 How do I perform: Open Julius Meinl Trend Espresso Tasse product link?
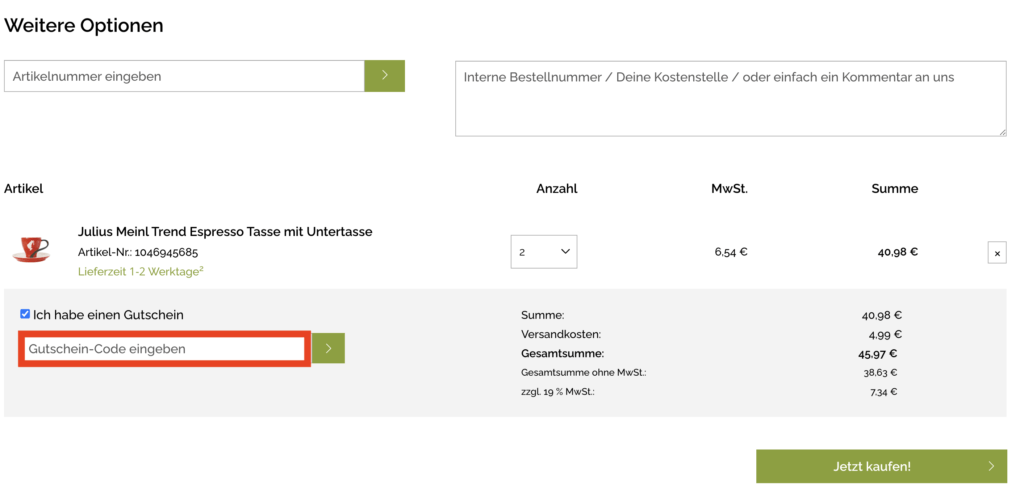(225, 232)
